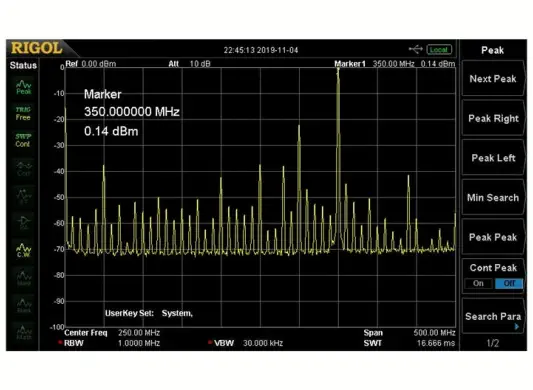Click the 1/2 menu page indicator
533x390 pixels.
493,343
